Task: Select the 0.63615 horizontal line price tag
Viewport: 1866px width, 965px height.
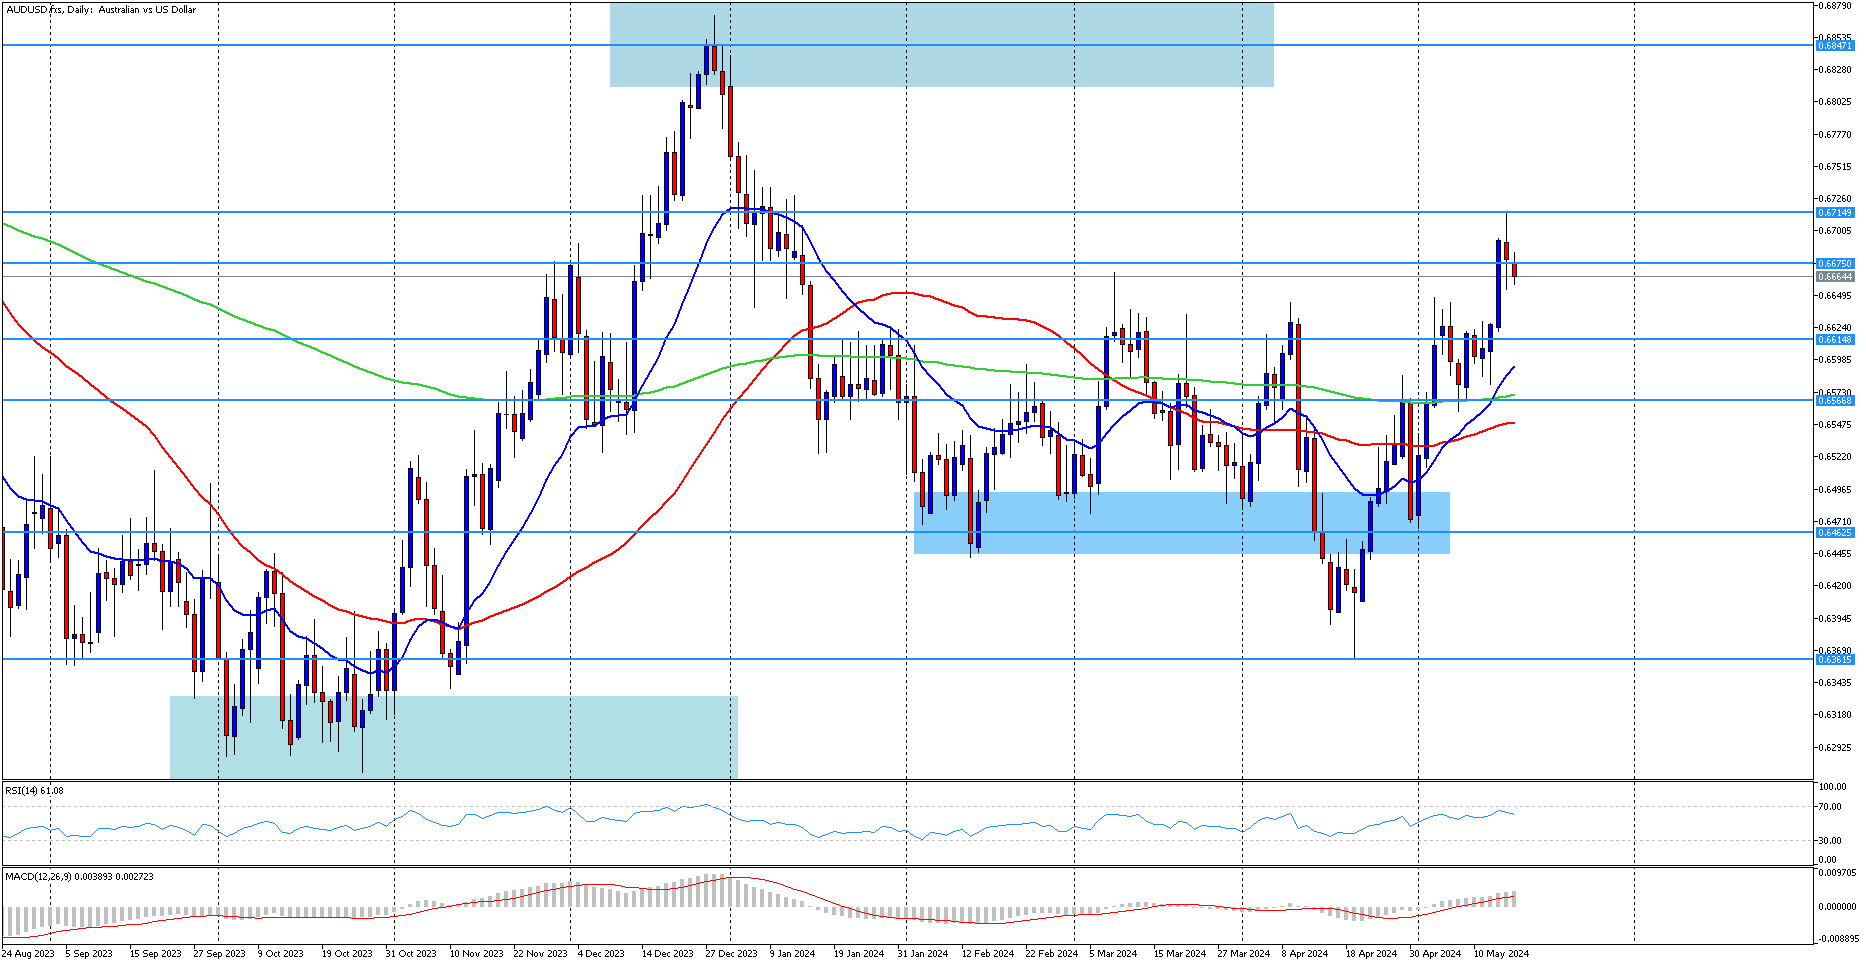Action: point(1835,659)
